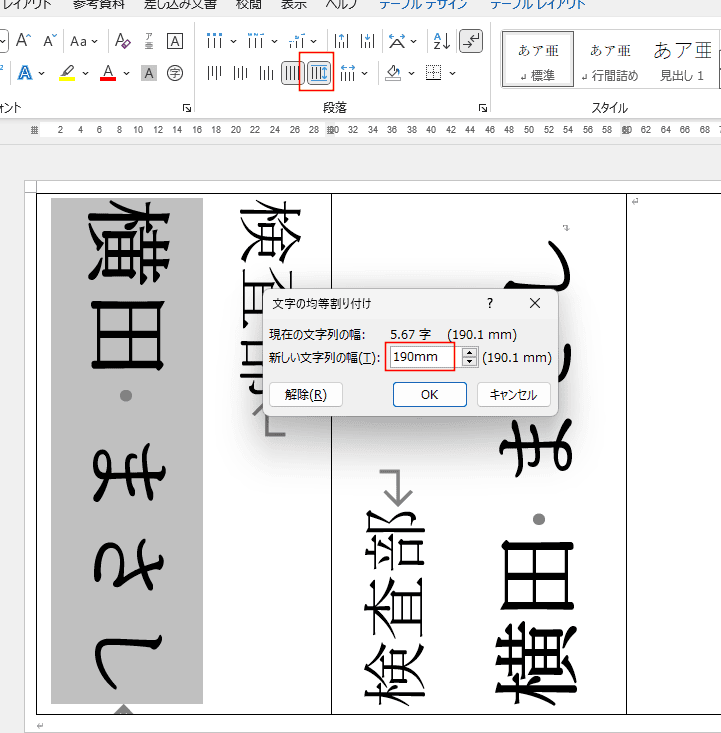Click the horizontal ruler at mark 20
Image resolution: width=721 pixels, height=733 pixels.
click(x=236, y=130)
